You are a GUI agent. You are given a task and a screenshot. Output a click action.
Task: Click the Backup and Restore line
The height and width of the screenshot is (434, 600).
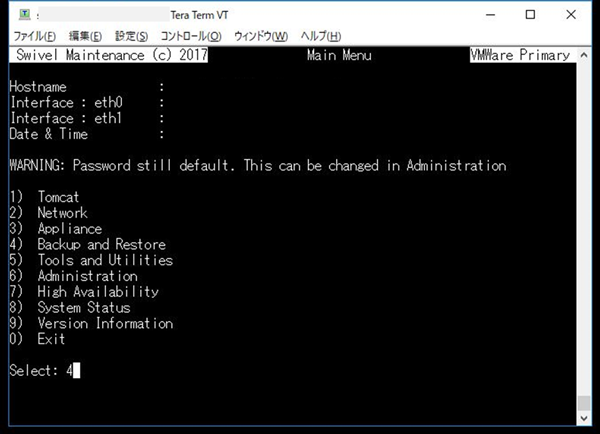pos(88,244)
